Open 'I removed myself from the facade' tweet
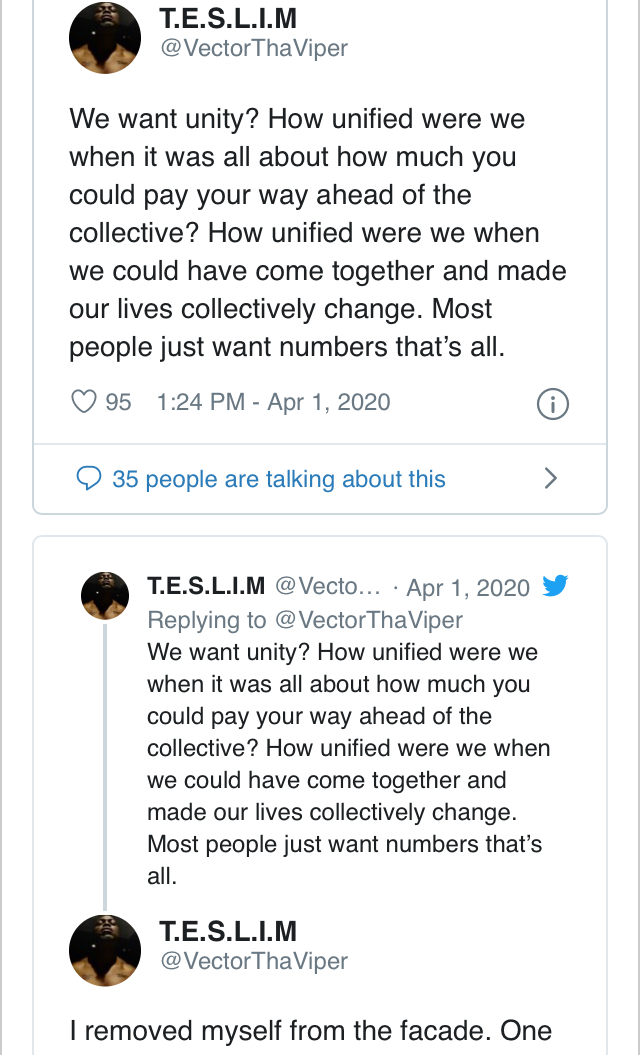 [310, 1031]
